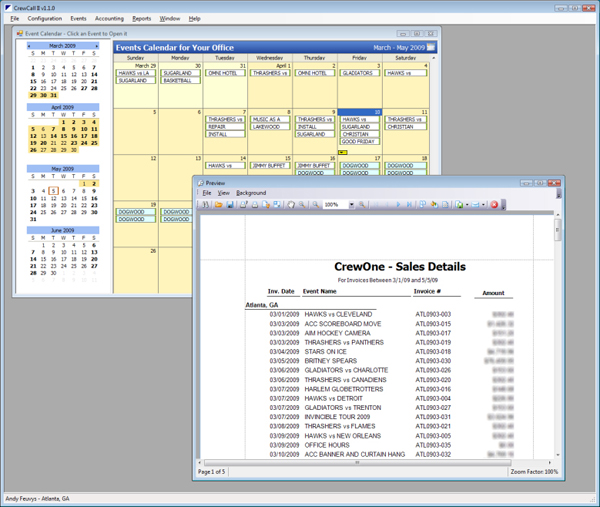
Task: Click the OFFICE HOURS entry in report
Action: [327, 445]
